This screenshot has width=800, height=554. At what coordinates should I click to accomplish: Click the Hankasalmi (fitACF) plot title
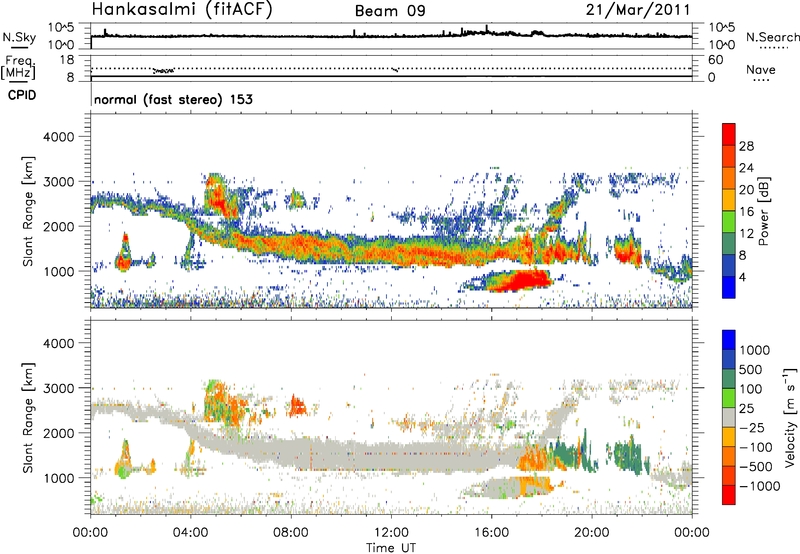click(x=182, y=10)
